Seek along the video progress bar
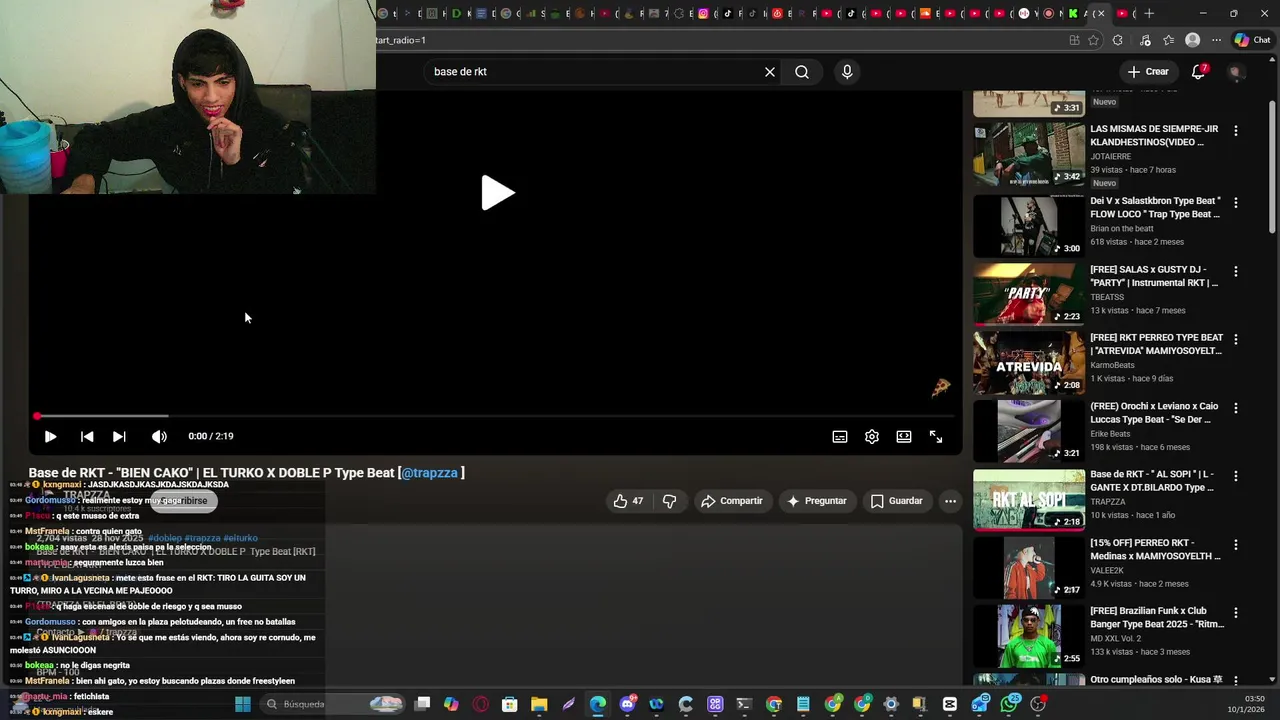Screen dimensions: 1280x720 click(x=495, y=416)
